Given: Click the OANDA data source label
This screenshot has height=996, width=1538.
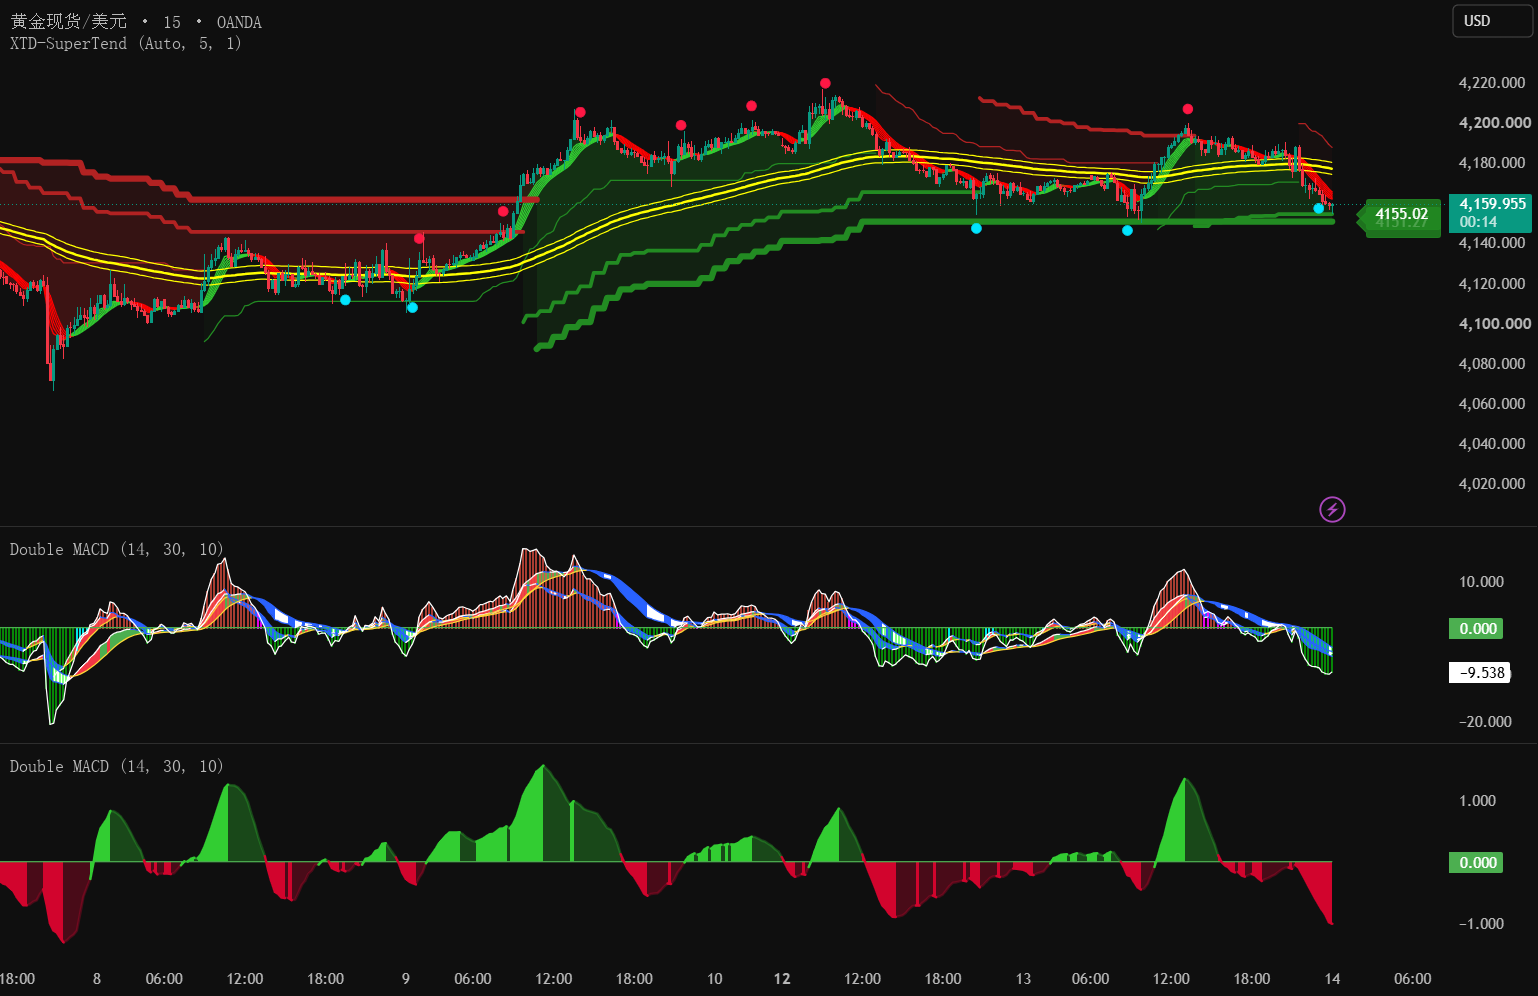Looking at the screenshot, I should coord(239,22).
